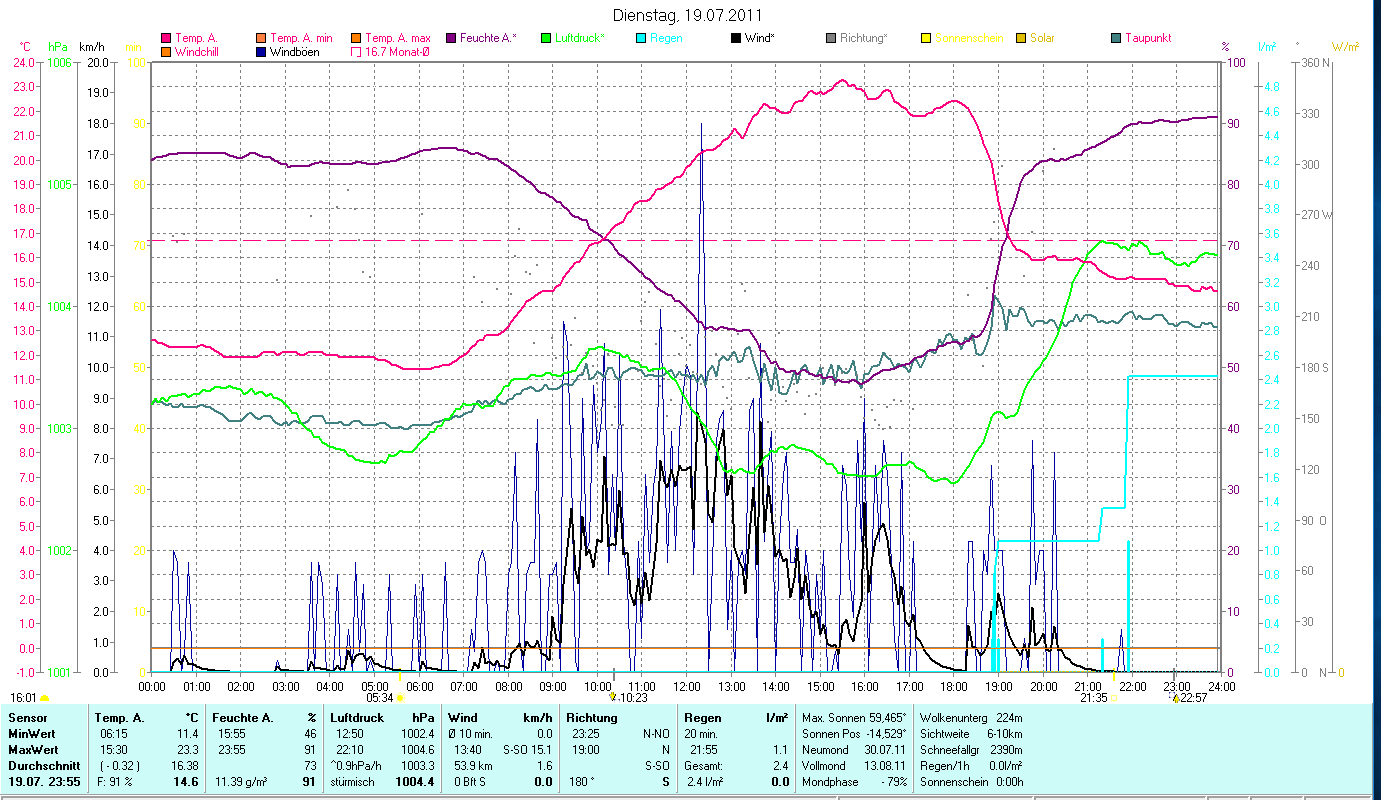This screenshot has height=800, width=1381.
Task: Toggle the Temp. A. max legend marker
Action: [x=357, y=38]
